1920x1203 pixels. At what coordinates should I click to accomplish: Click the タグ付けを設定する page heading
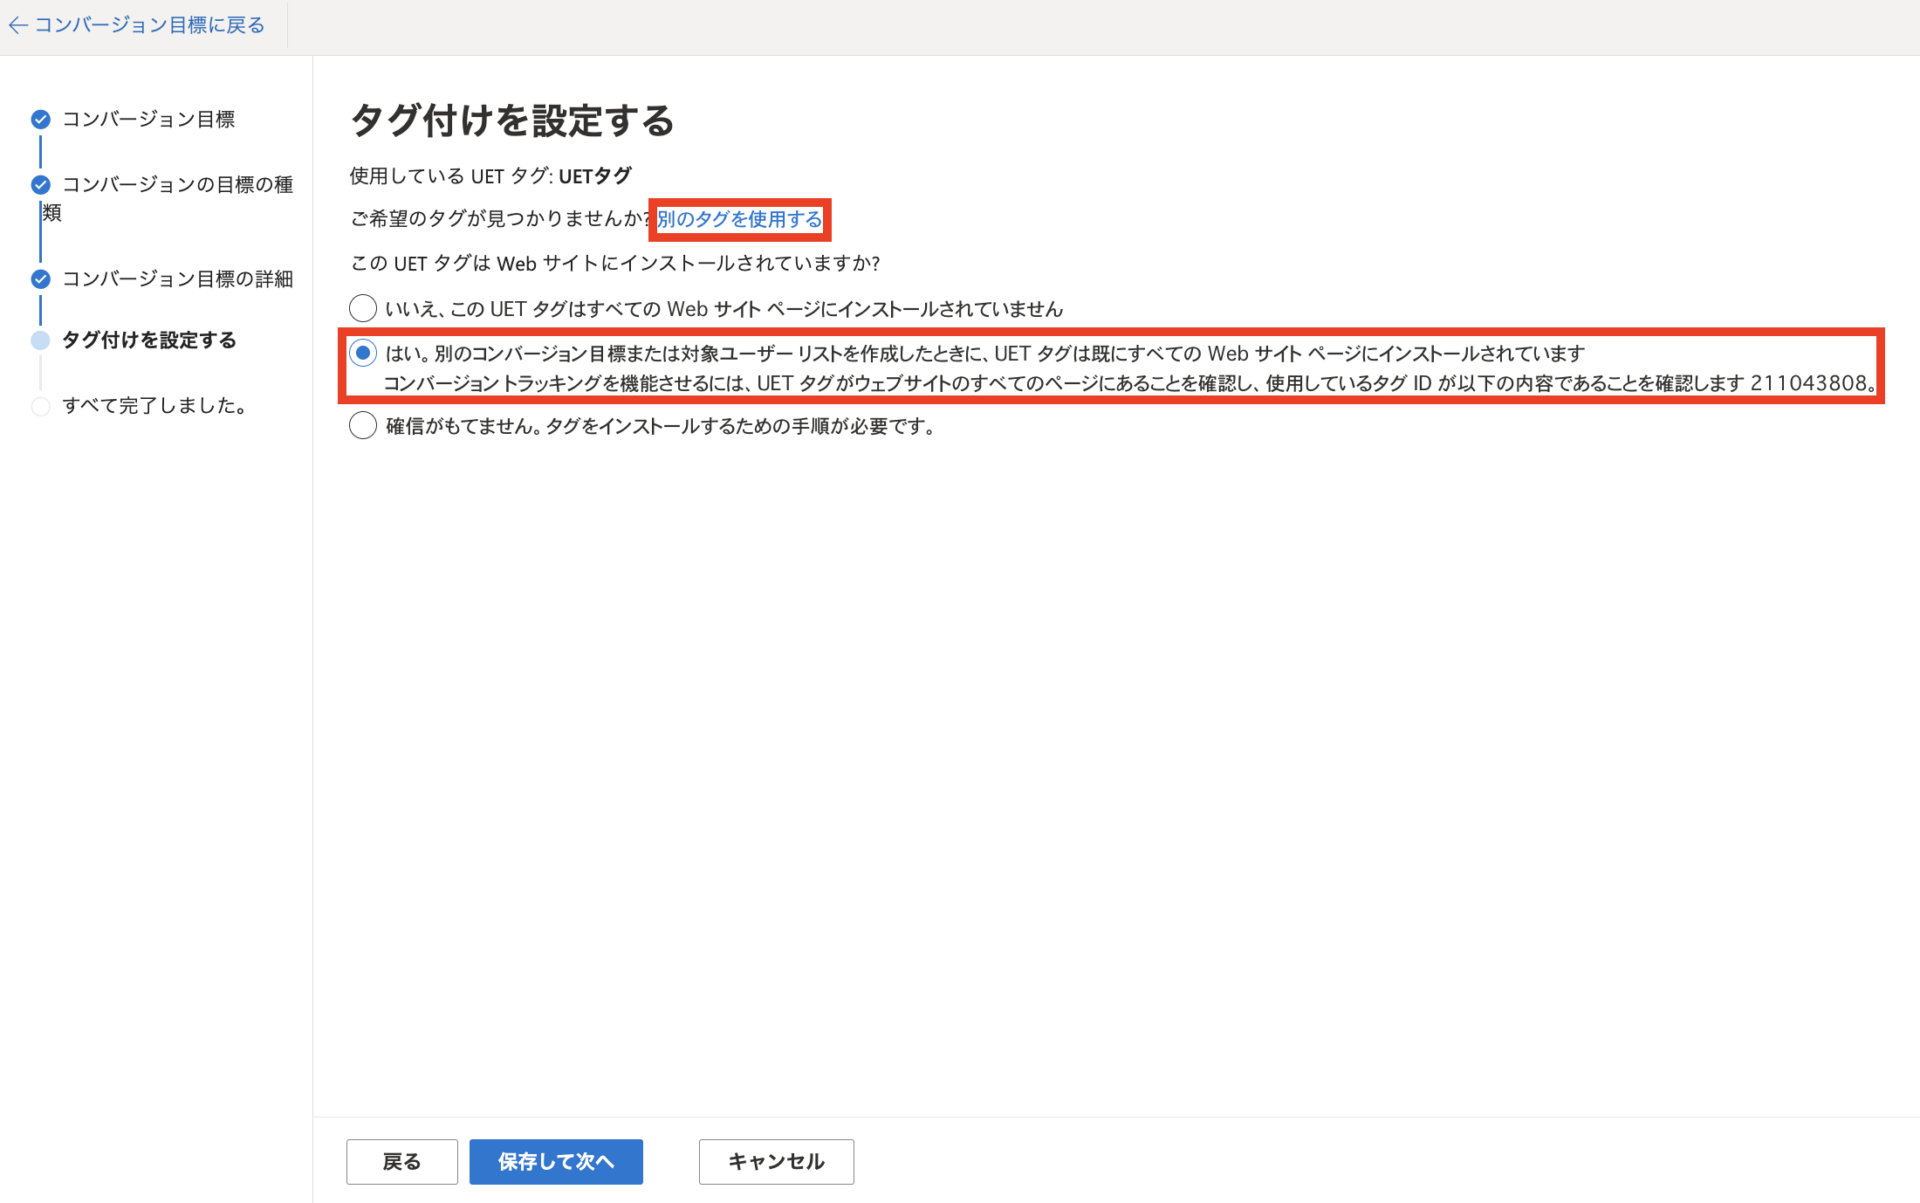[x=512, y=121]
